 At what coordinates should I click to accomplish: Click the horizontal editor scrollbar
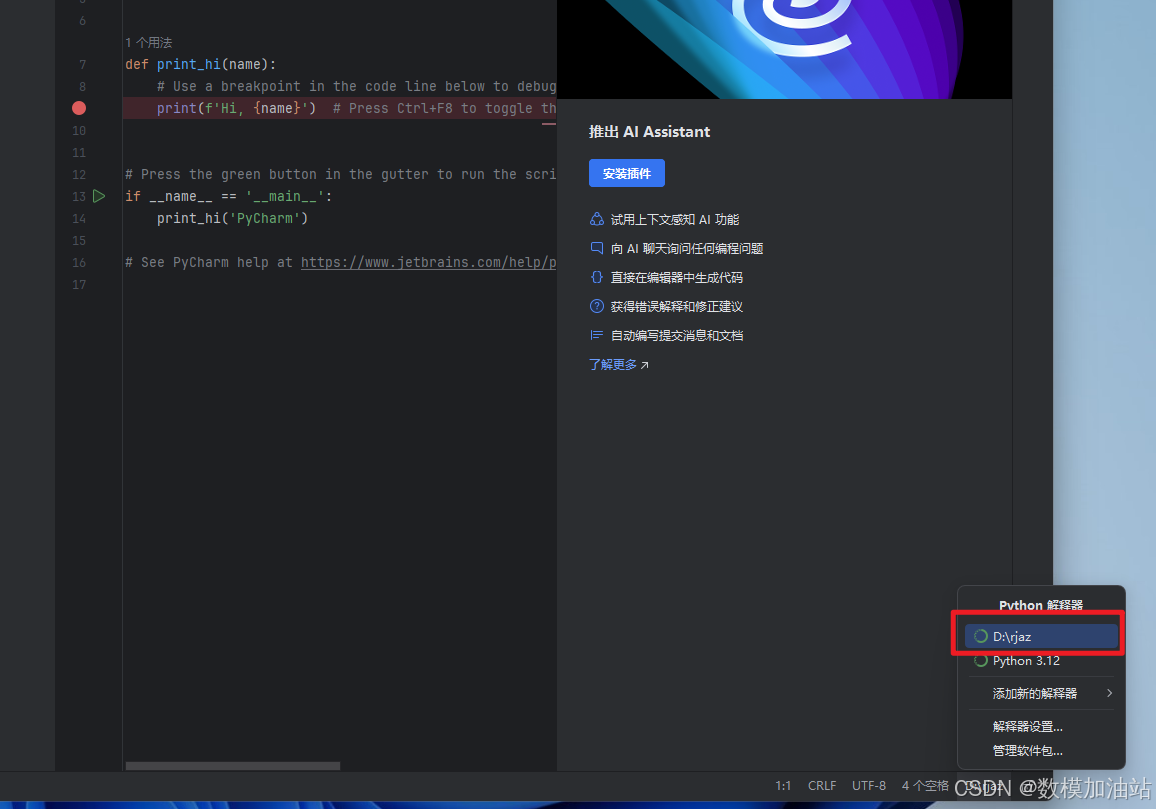tap(232, 766)
